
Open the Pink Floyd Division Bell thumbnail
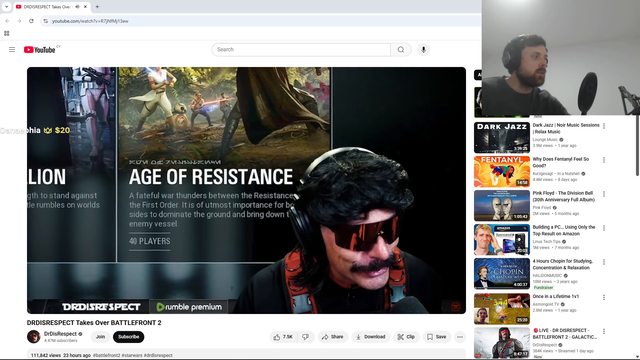point(502,205)
